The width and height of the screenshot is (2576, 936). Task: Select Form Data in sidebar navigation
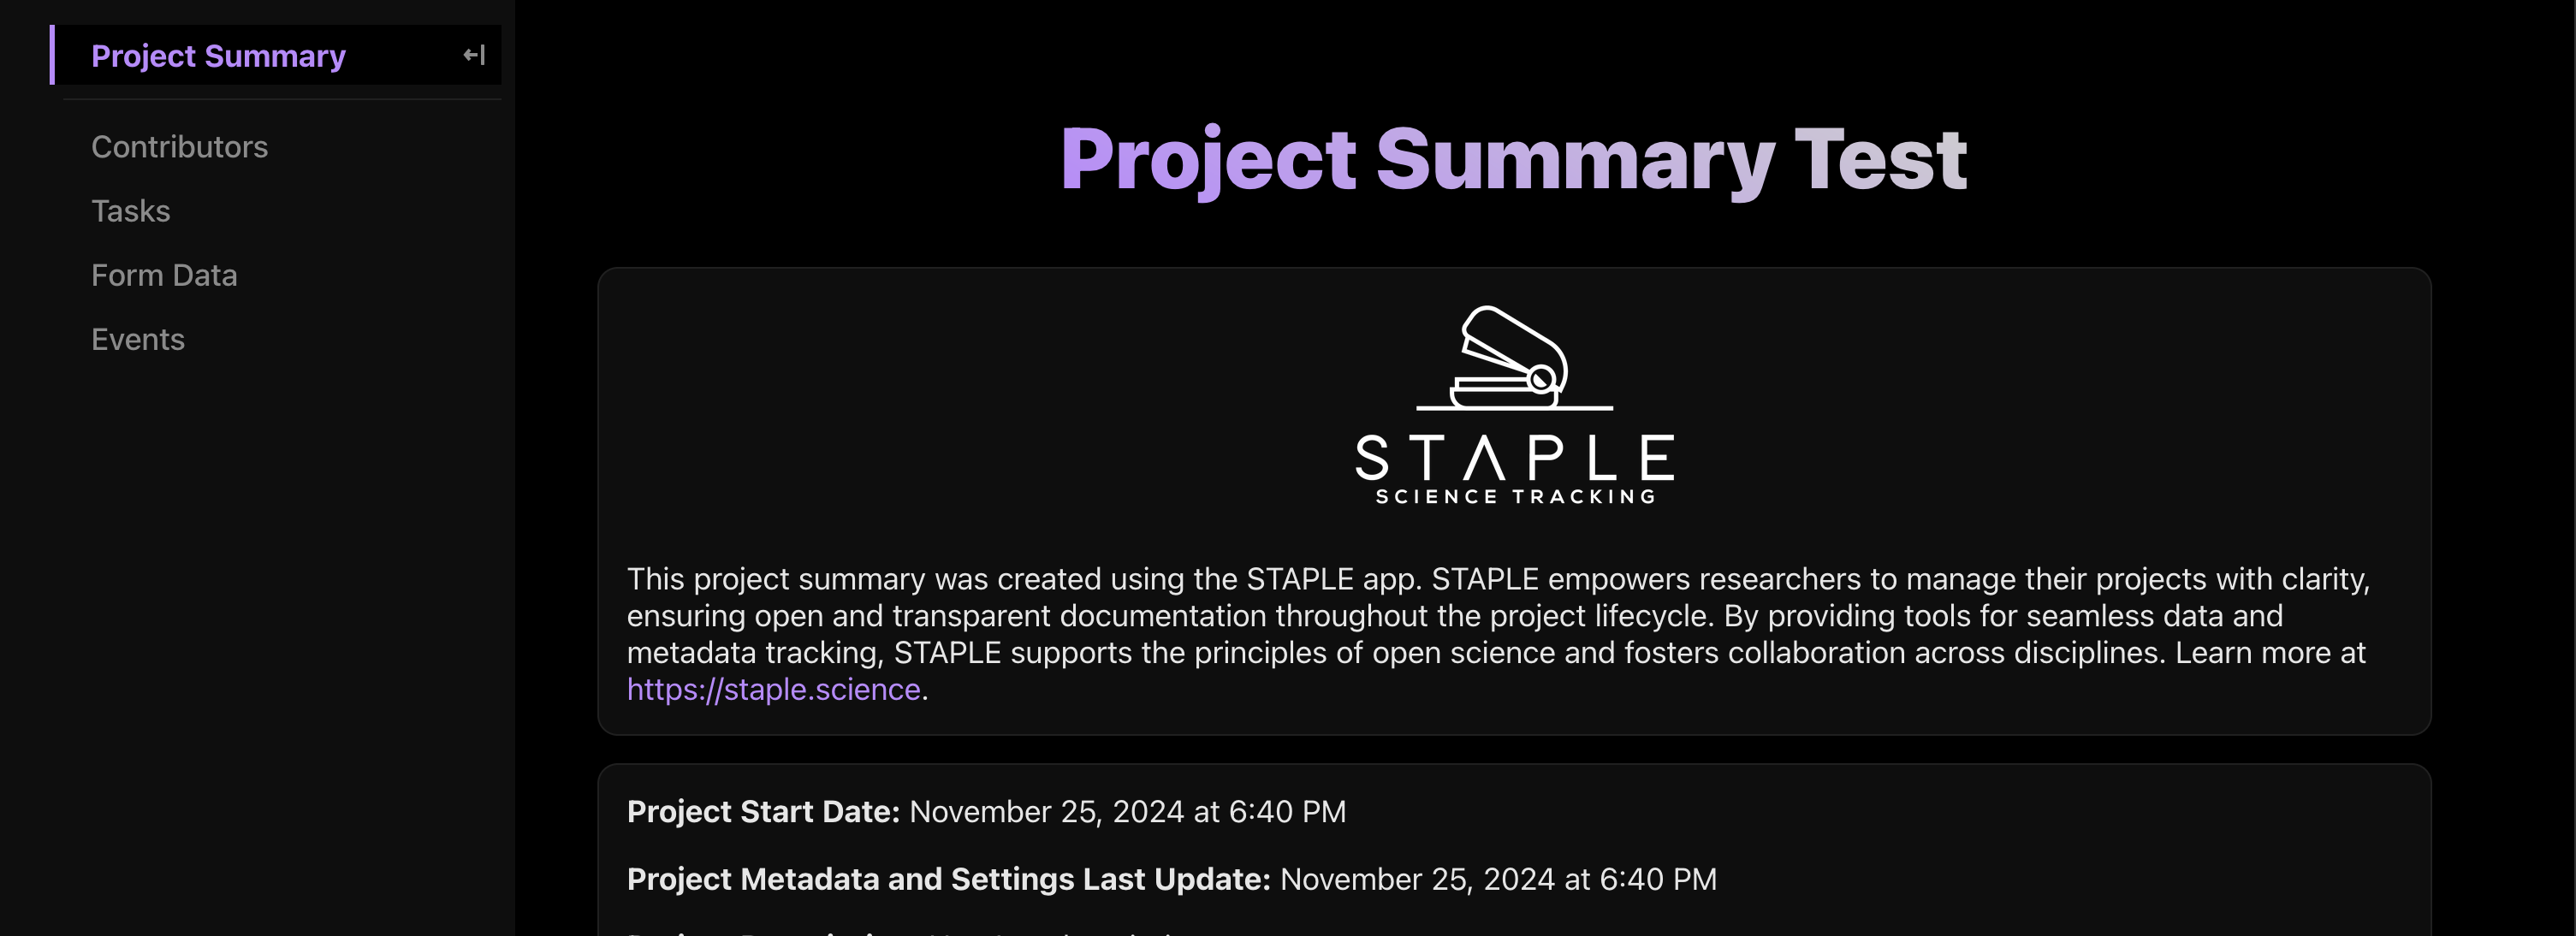coord(164,275)
